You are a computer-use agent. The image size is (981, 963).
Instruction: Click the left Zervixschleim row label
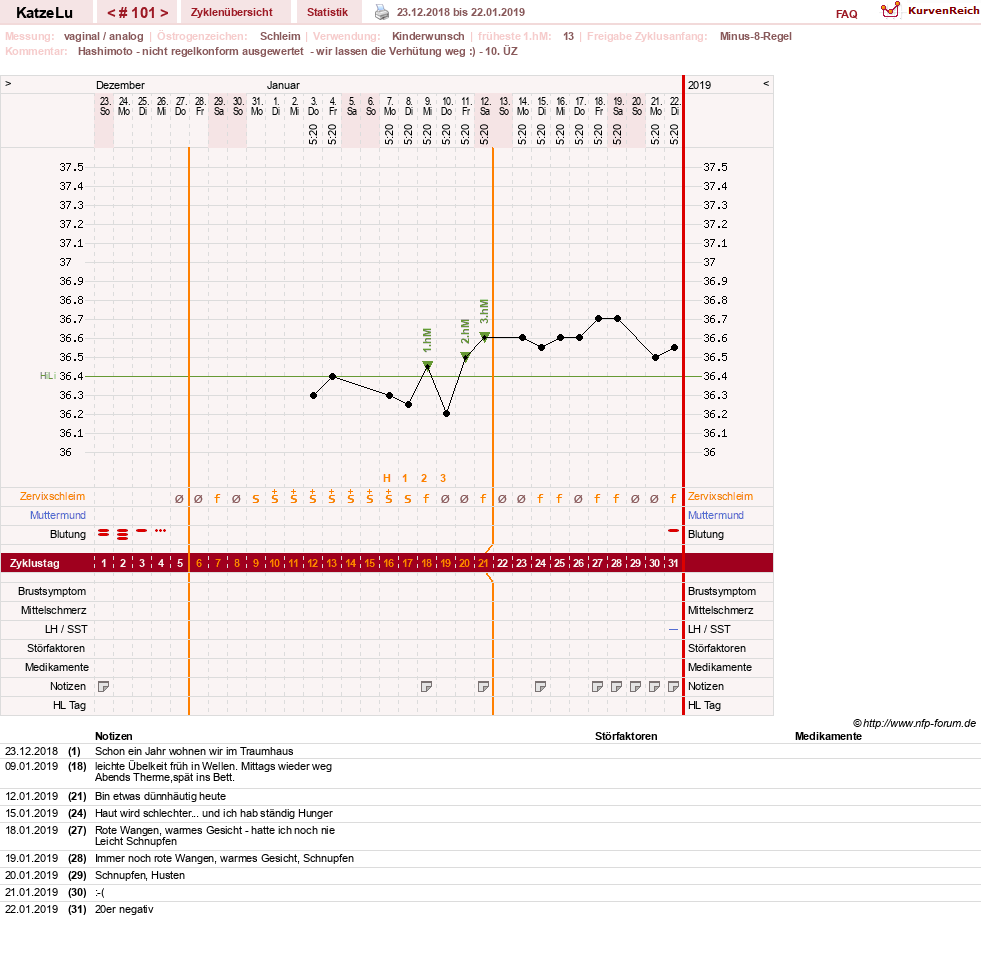pos(53,496)
